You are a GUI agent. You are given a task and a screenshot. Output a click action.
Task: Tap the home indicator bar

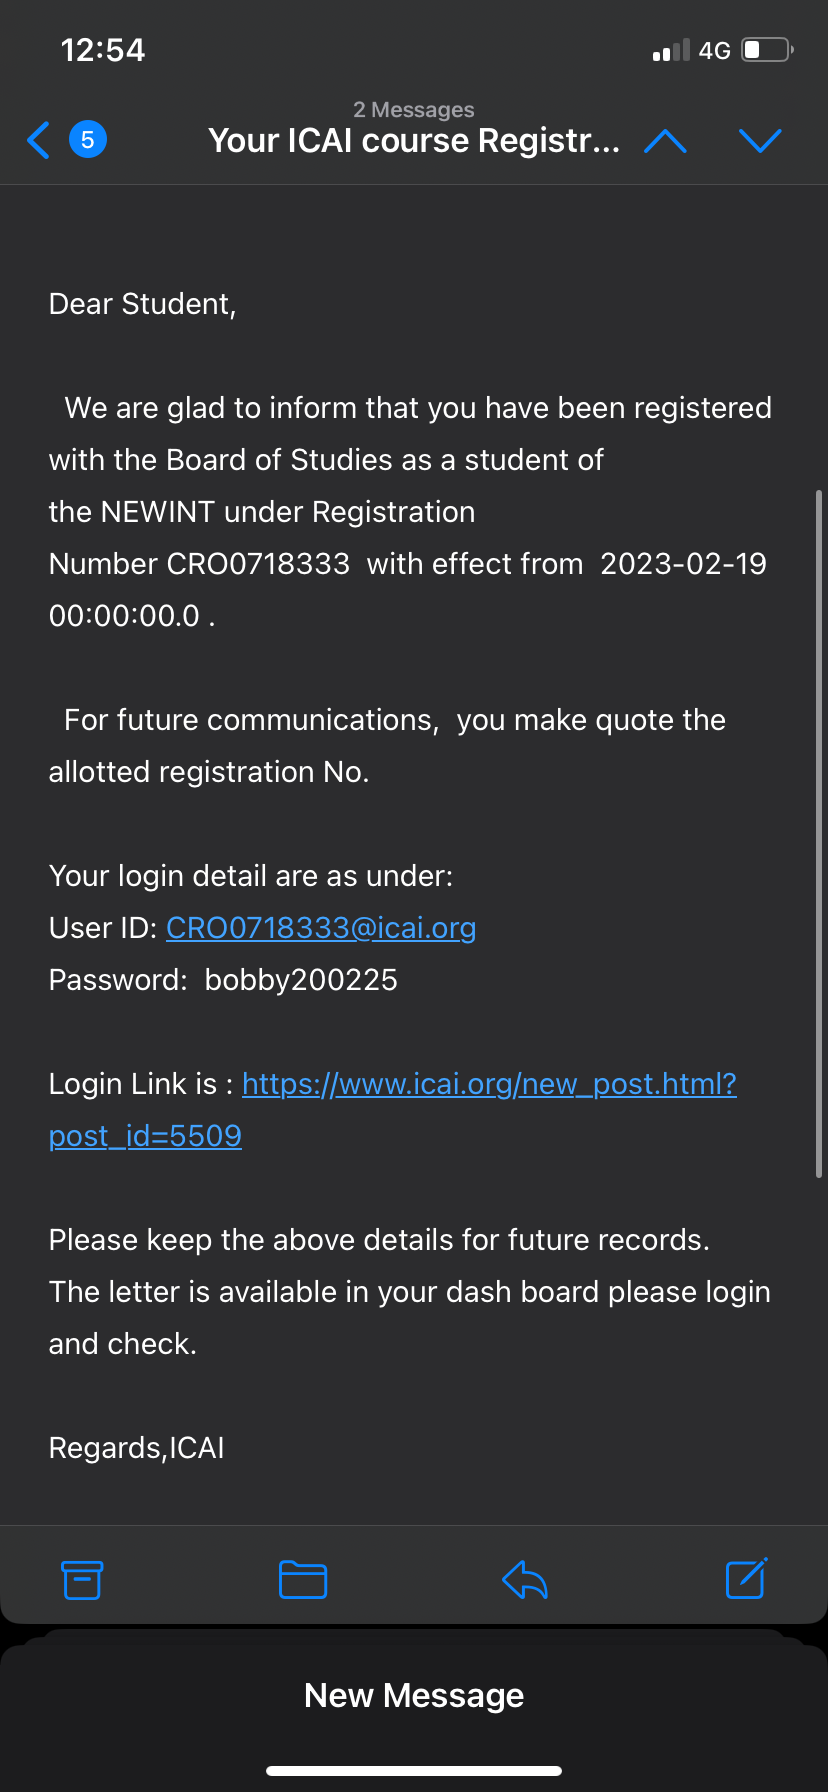coord(414,1771)
